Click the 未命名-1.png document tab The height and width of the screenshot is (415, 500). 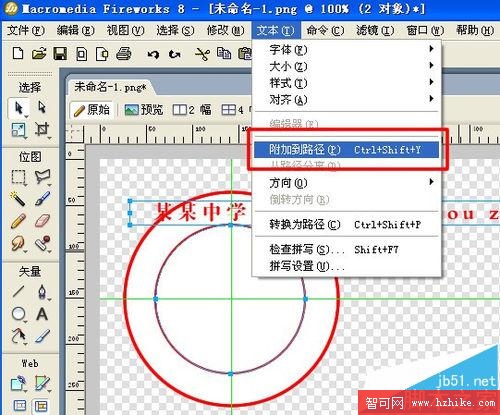110,87
